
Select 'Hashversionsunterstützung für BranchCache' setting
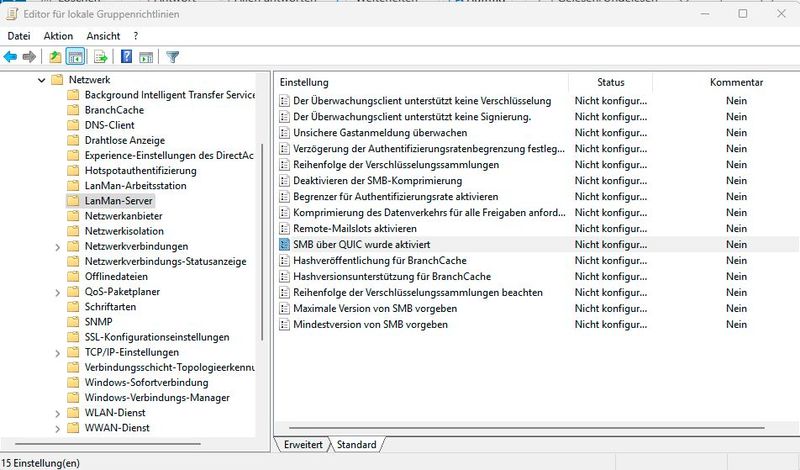391,277
